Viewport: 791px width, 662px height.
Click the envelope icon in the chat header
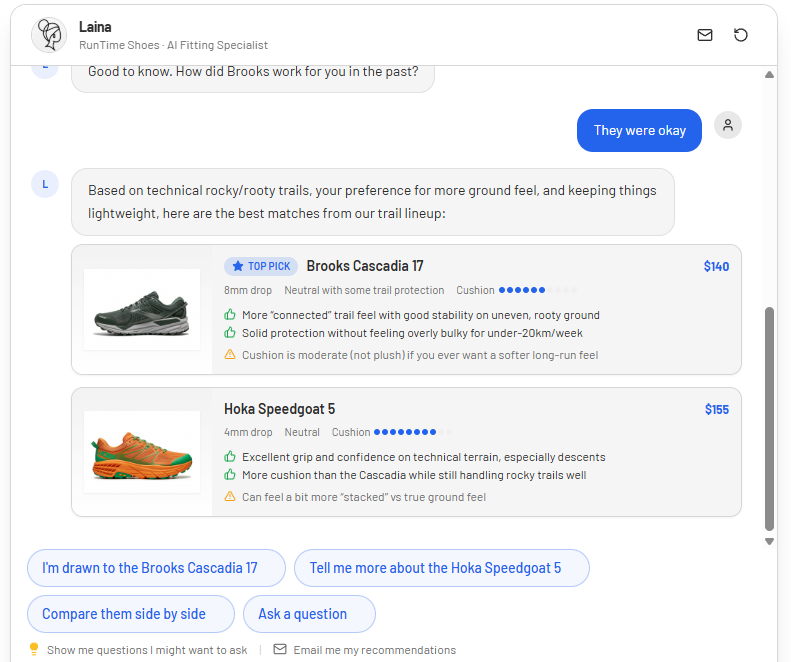pos(705,35)
